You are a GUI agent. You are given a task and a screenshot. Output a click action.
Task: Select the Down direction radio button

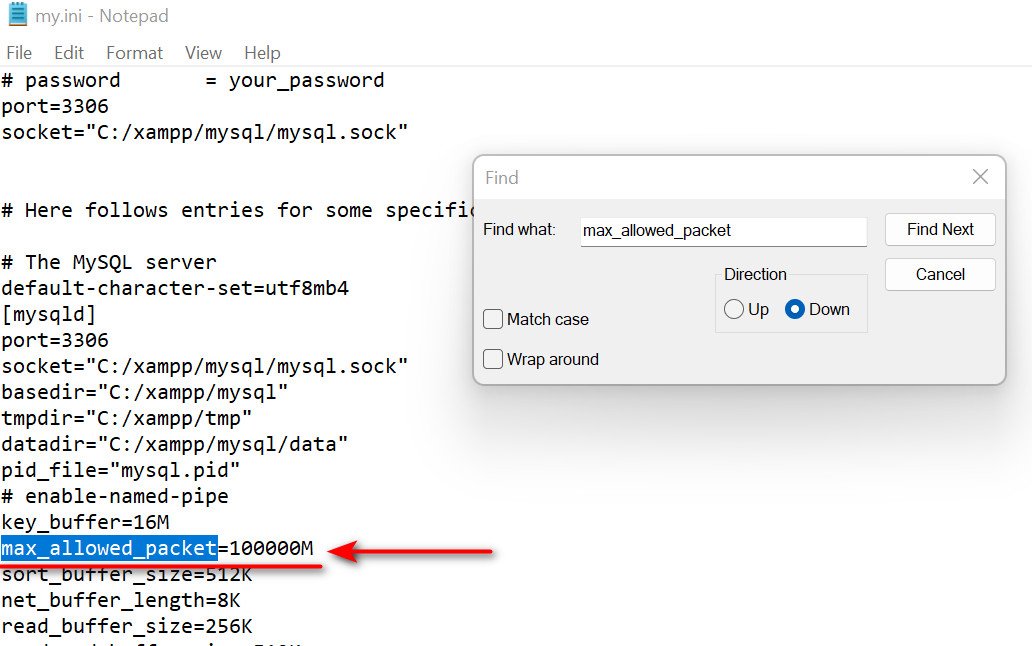pyautogui.click(x=794, y=309)
